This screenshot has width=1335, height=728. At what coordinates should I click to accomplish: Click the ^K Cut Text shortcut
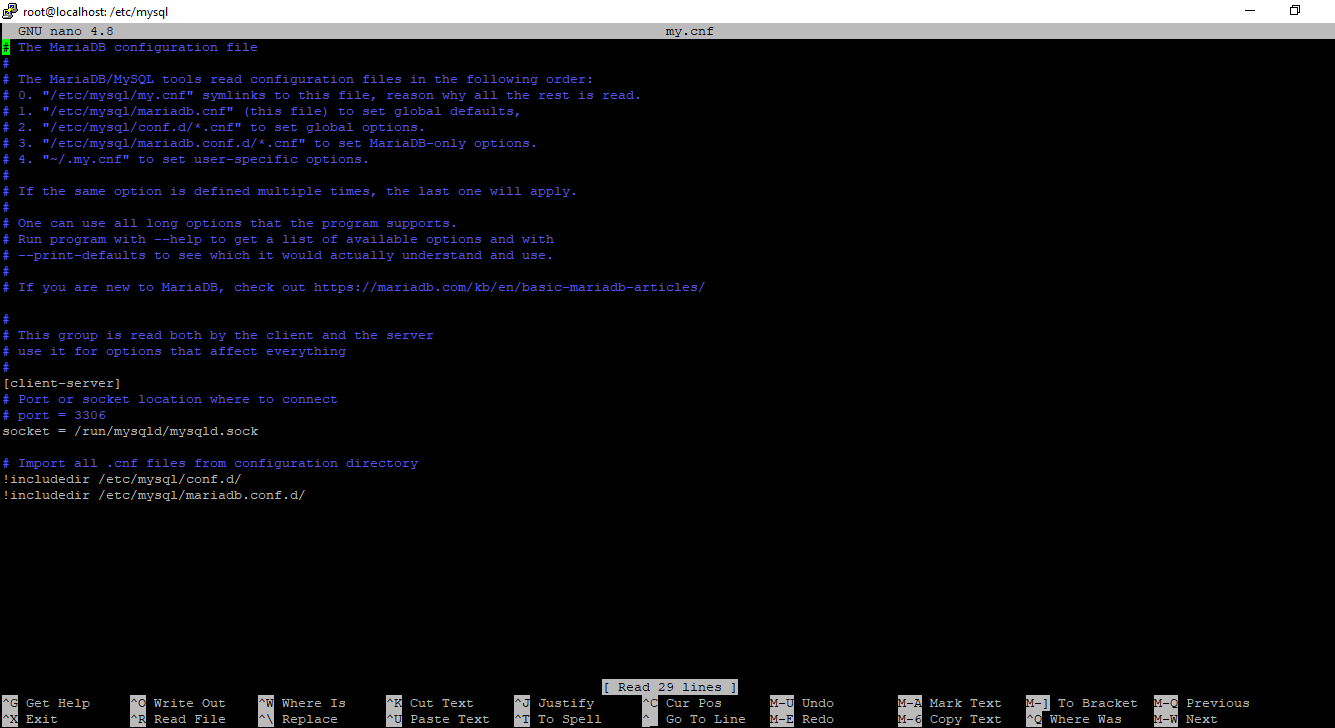(x=430, y=703)
